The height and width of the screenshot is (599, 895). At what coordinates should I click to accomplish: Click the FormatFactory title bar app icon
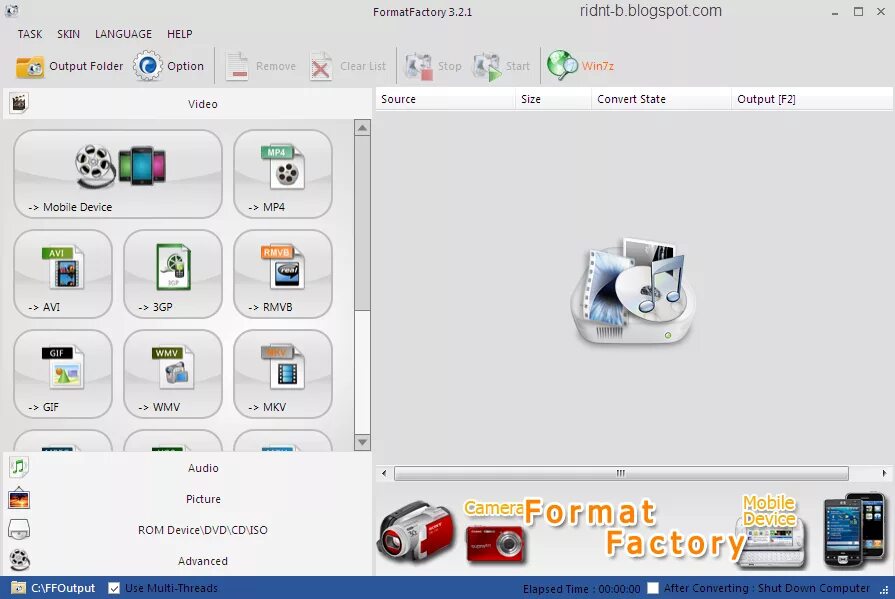[x=11, y=11]
